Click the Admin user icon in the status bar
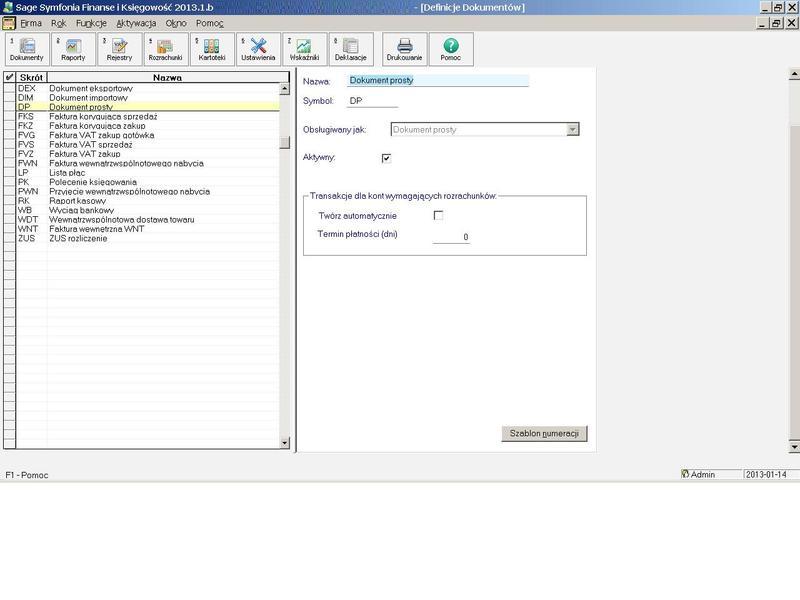Screen dimensions: 800x600 tap(685, 474)
